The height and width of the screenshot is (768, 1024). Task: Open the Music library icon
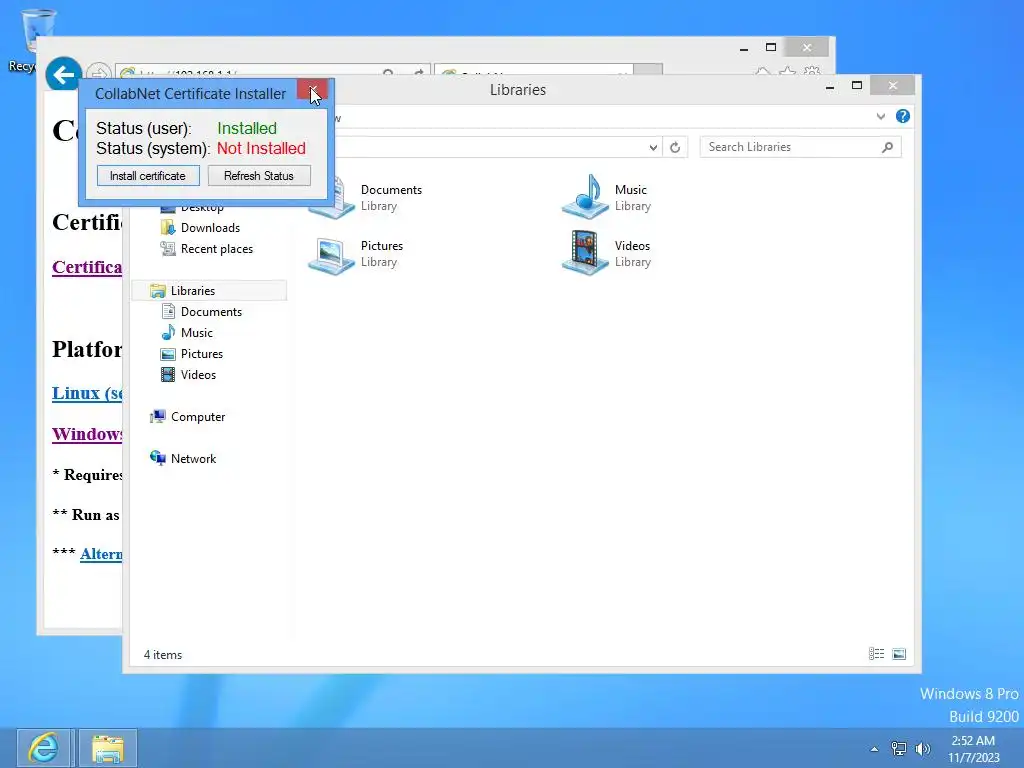585,197
